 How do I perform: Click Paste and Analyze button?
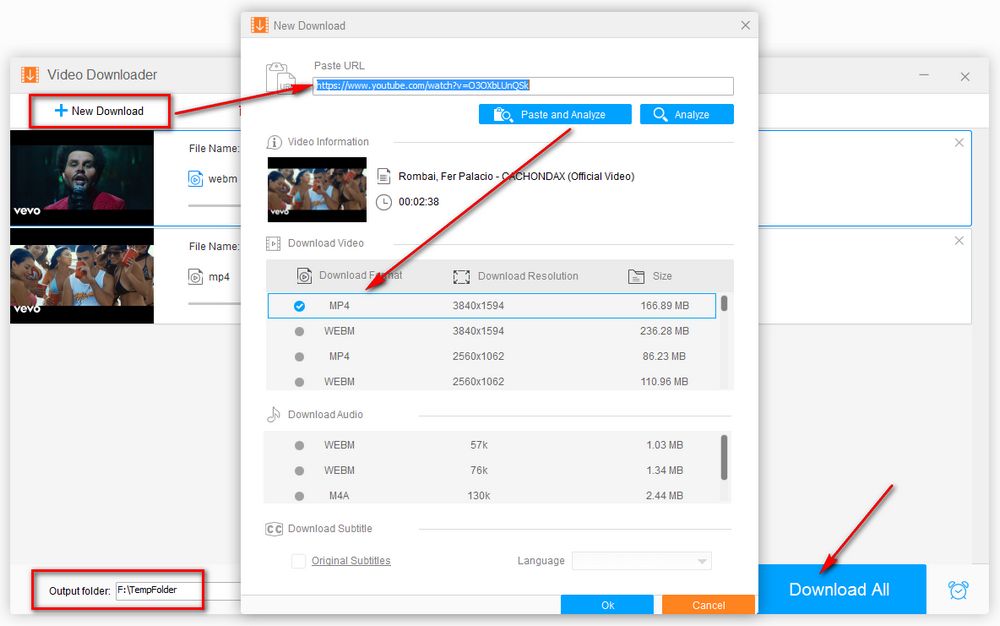click(x=555, y=115)
